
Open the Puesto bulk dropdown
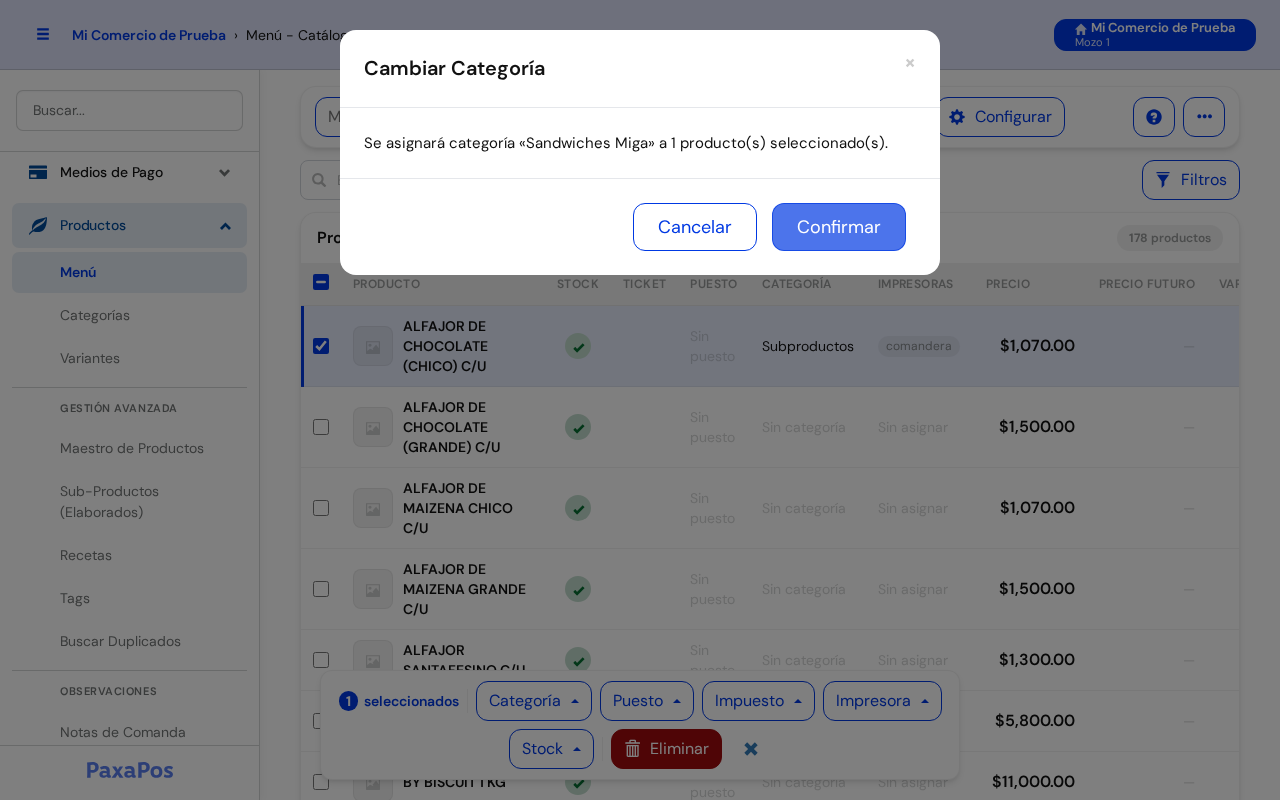tap(647, 701)
